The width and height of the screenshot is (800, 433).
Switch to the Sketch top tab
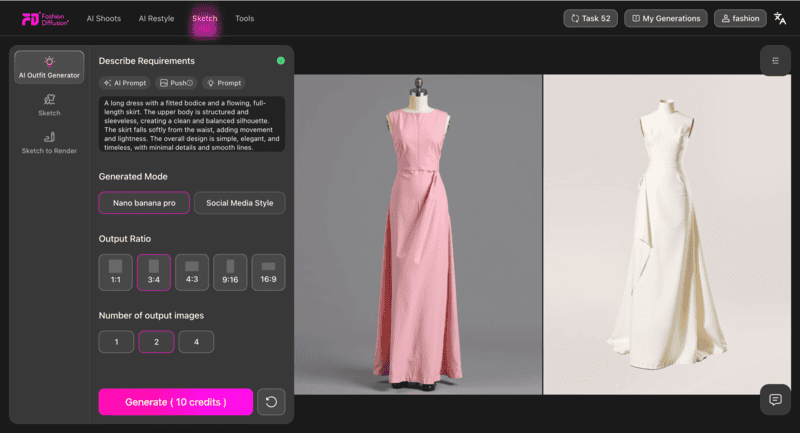point(205,18)
